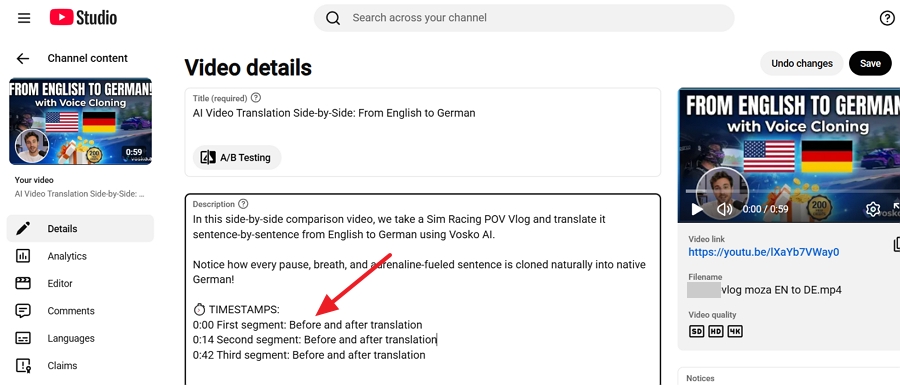Click the filename 'vlog moza EN to DE.mp4'
The height and width of the screenshot is (385, 900).
pyautogui.click(x=781, y=290)
